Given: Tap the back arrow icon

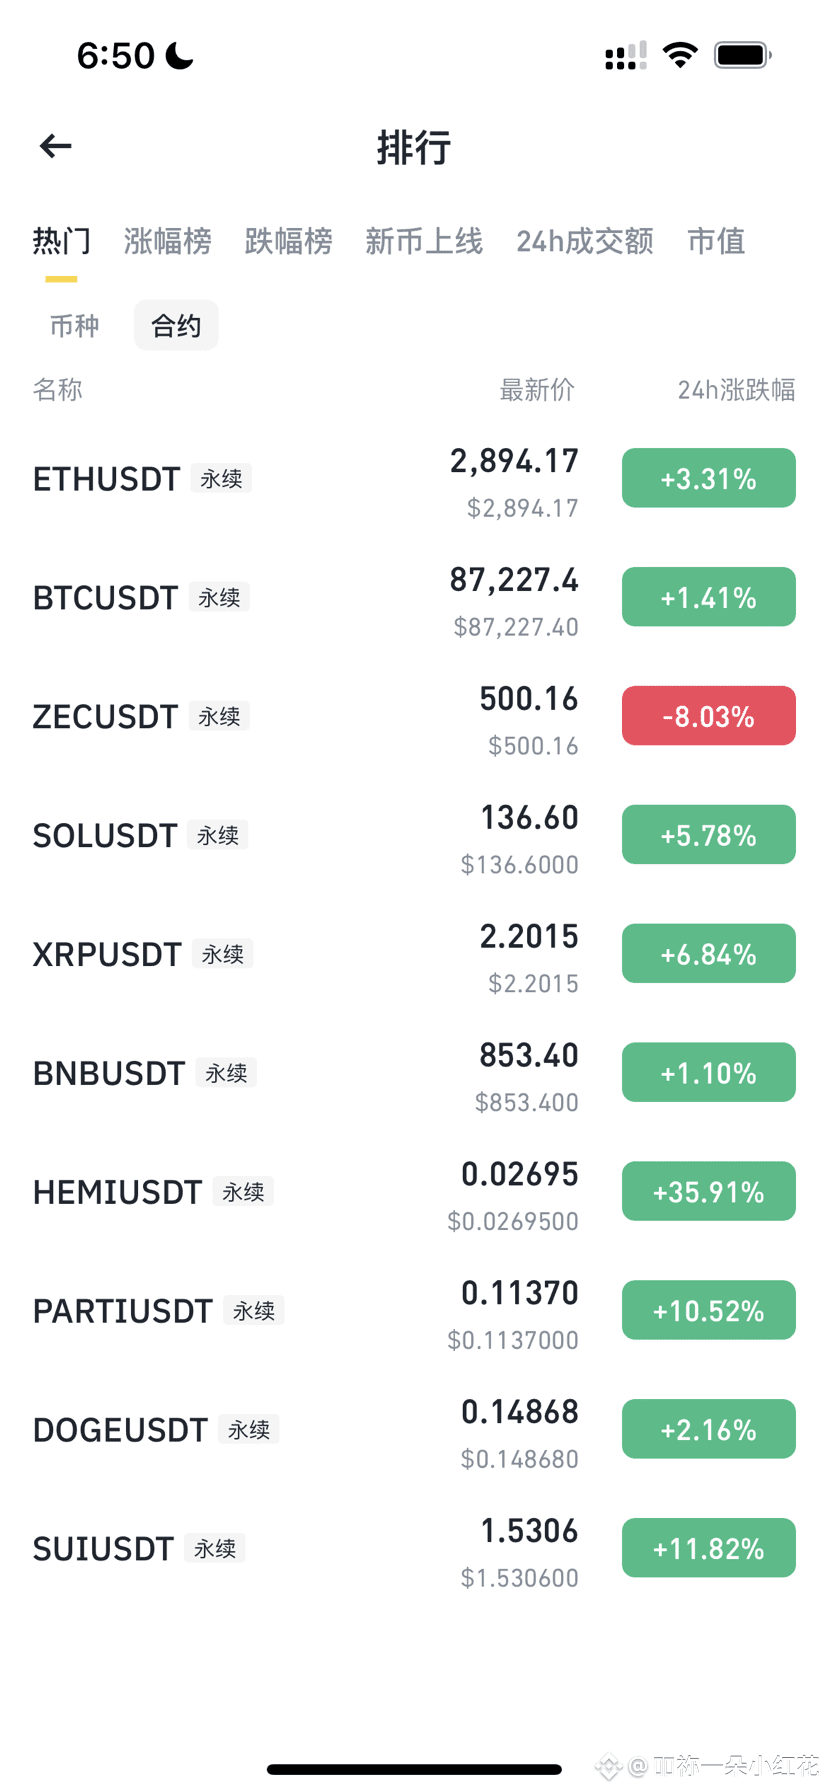Looking at the screenshot, I should 56,146.
